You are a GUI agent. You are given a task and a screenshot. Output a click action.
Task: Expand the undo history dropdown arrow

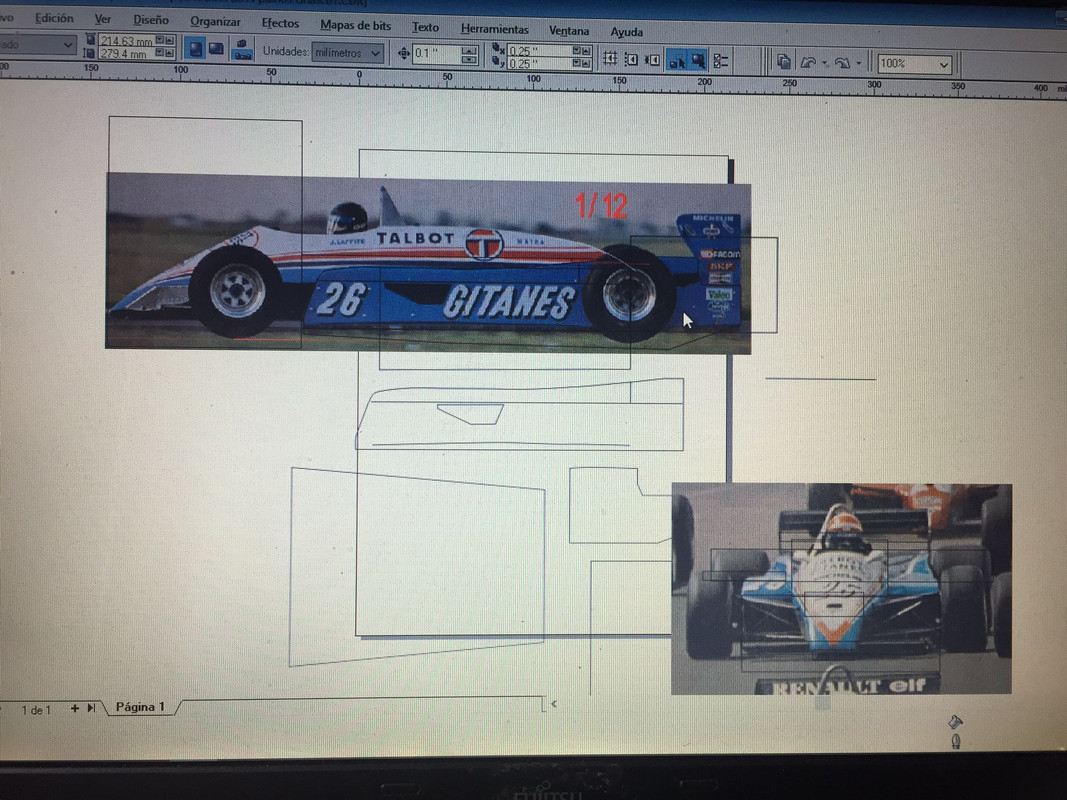click(x=825, y=64)
